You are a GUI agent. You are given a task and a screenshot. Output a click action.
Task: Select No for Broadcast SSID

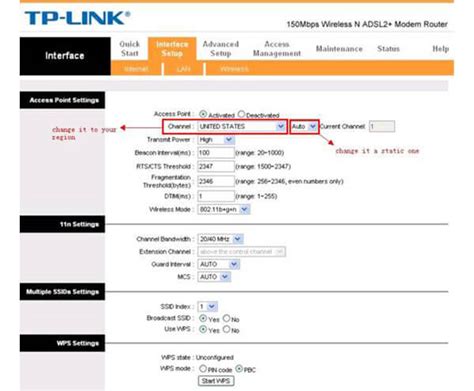226,318
